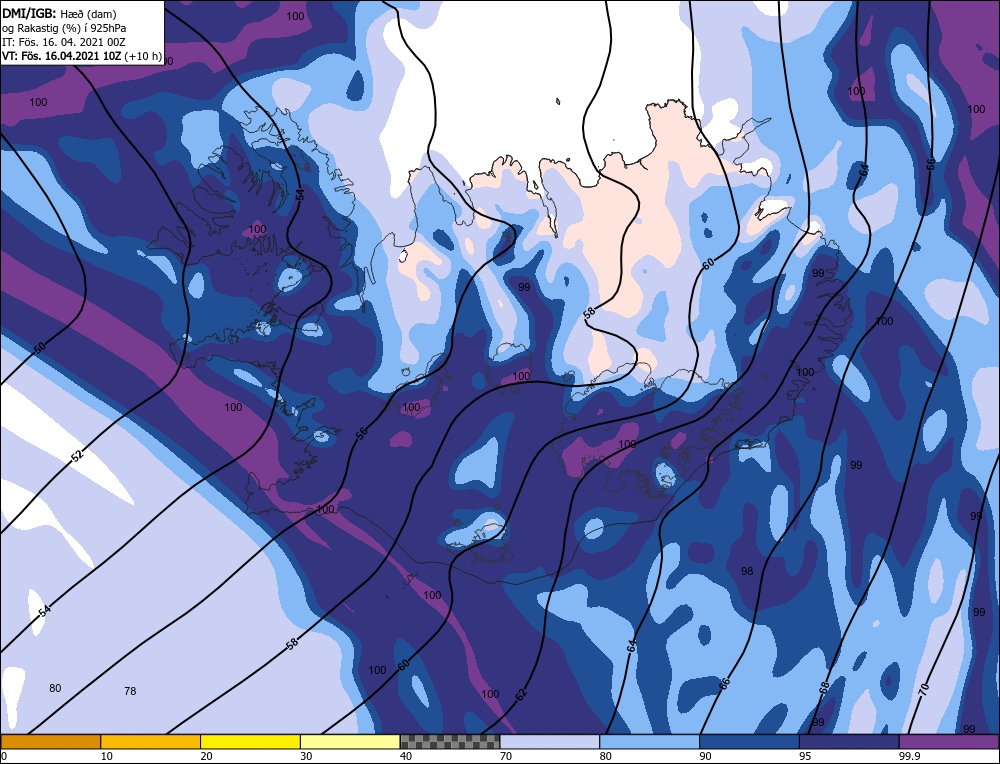The height and width of the screenshot is (764, 1000).
Task: Select the dark indigo 95–99.9 legend swatch
Action: [x=849, y=742]
